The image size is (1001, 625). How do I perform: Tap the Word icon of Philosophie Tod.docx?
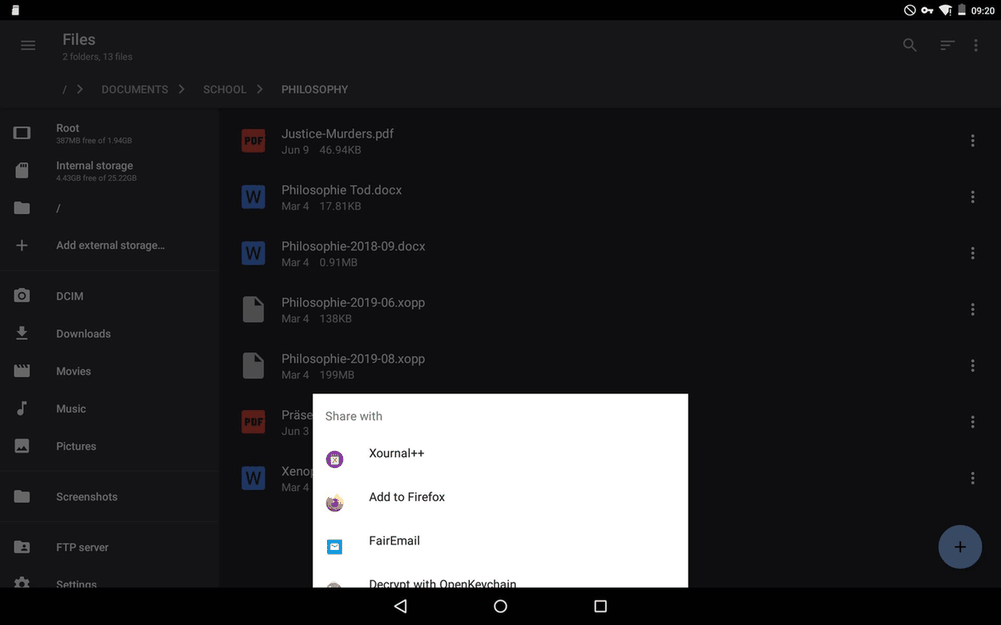(x=252, y=196)
